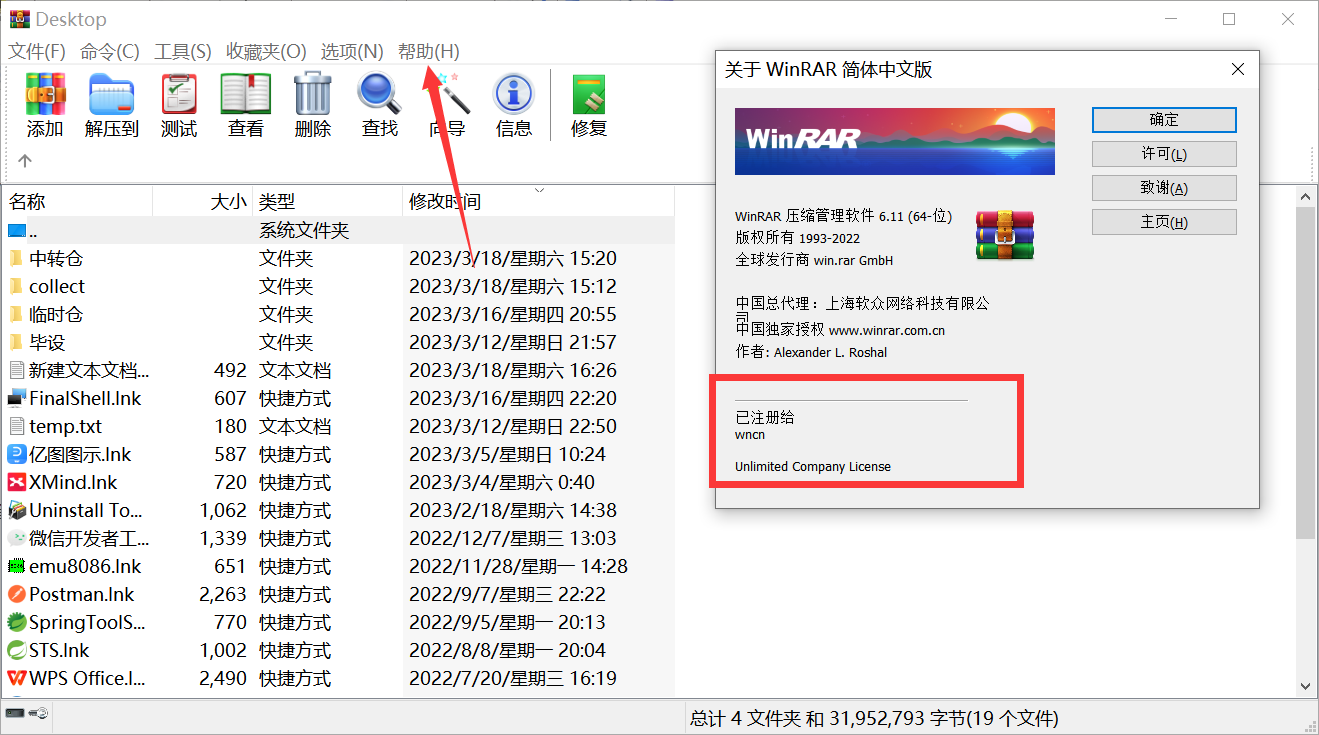Click the WinRAR banner image in the About dialog

tap(894, 141)
